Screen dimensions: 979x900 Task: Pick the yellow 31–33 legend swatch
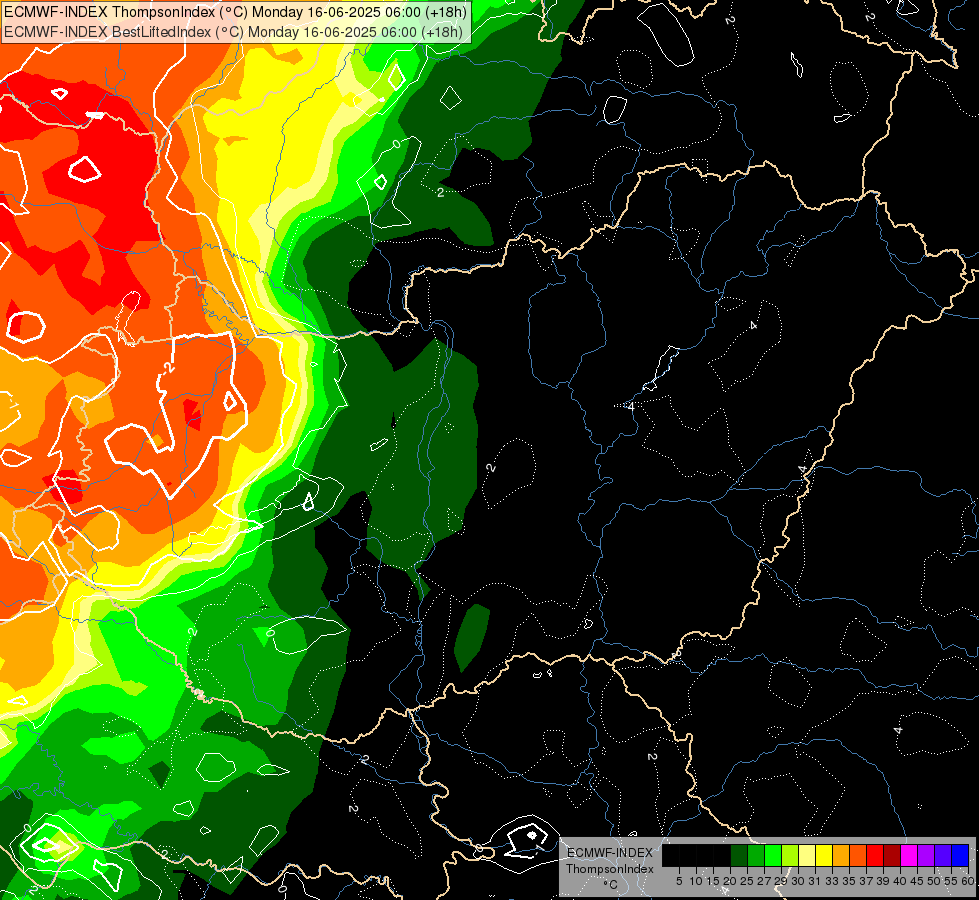tap(824, 855)
